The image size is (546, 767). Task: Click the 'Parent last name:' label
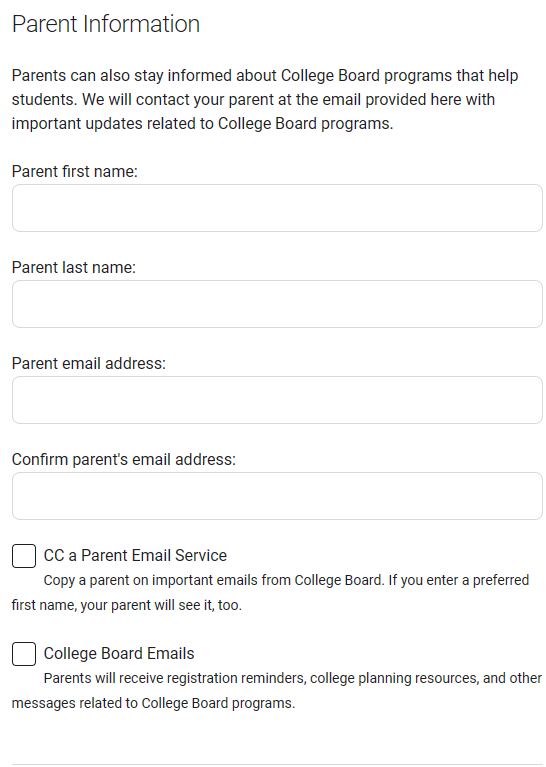74,268
